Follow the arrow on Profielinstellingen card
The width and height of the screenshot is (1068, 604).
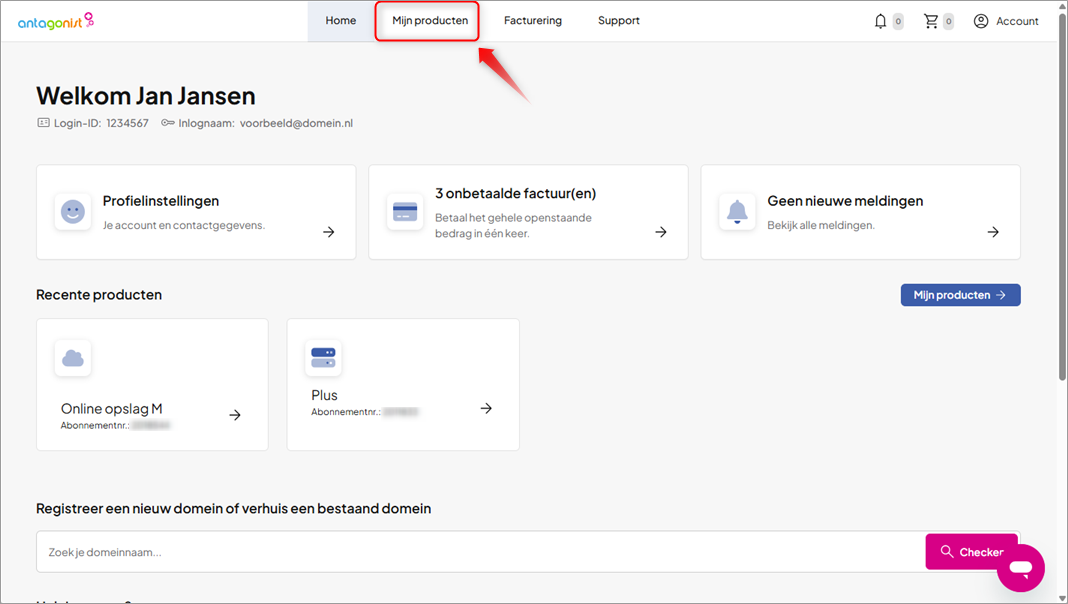[x=329, y=232]
